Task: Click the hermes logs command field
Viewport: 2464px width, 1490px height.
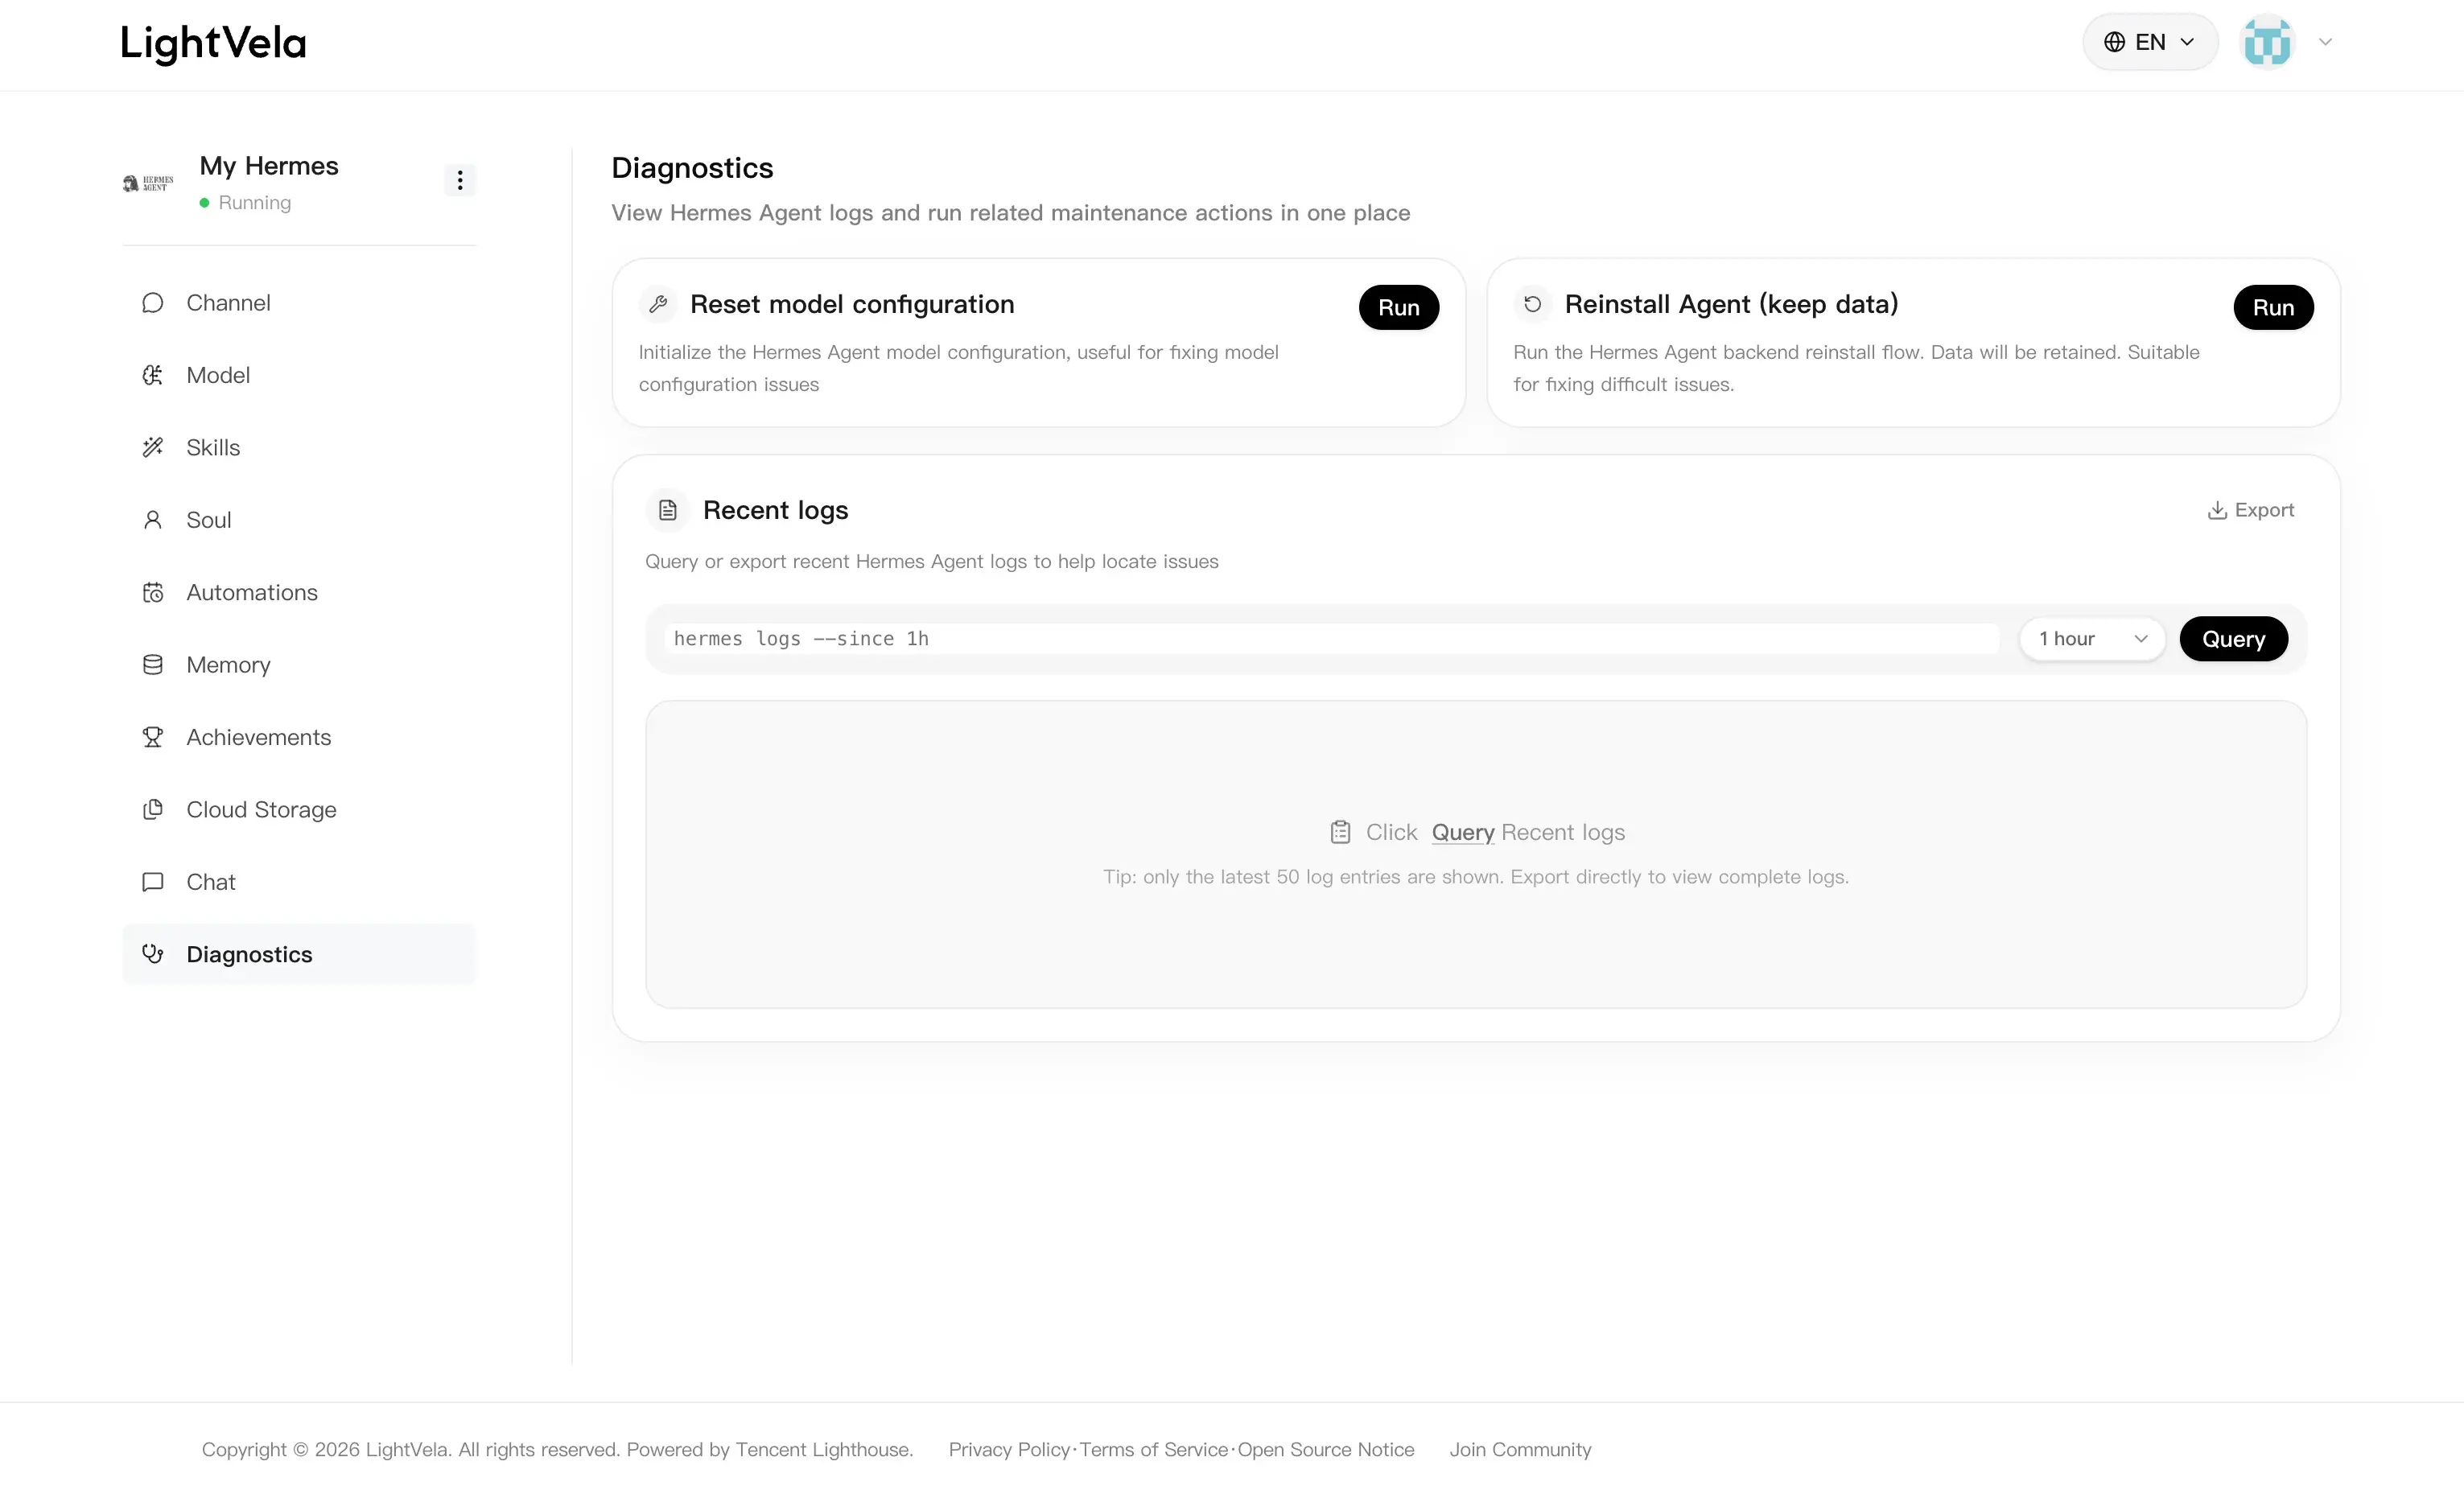Action: [1331, 639]
